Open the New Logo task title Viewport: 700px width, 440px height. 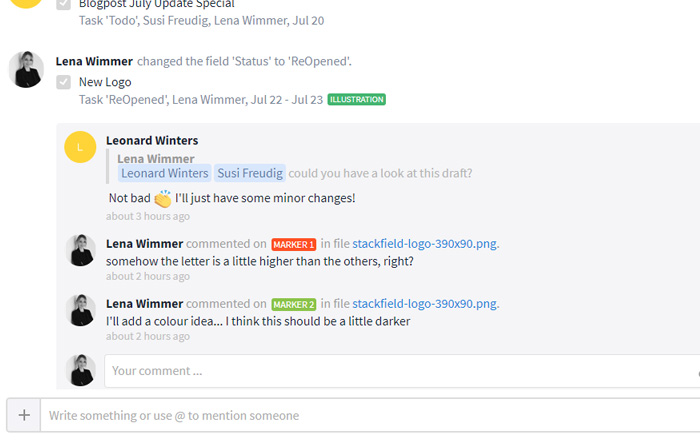point(105,82)
